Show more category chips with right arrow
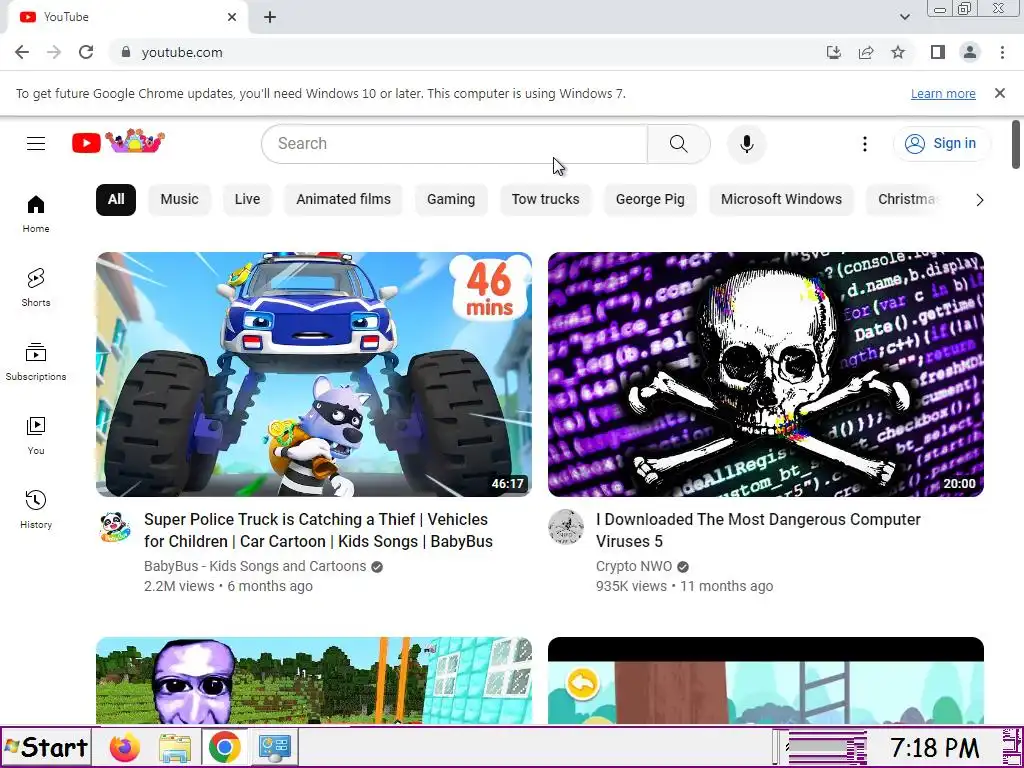This screenshot has width=1024, height=768. pyautogui.click(x=979, y=200)
